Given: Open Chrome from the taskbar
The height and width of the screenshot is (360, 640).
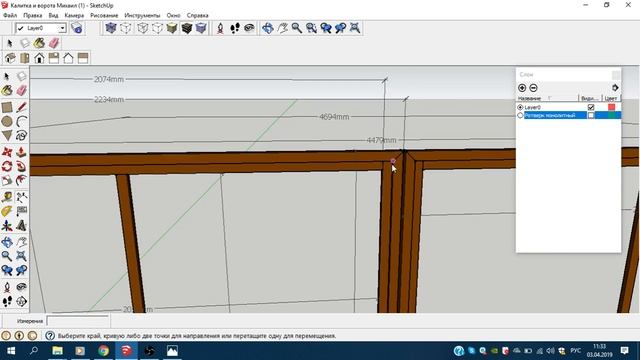Looking at the screenshot, I should point(104,351).
